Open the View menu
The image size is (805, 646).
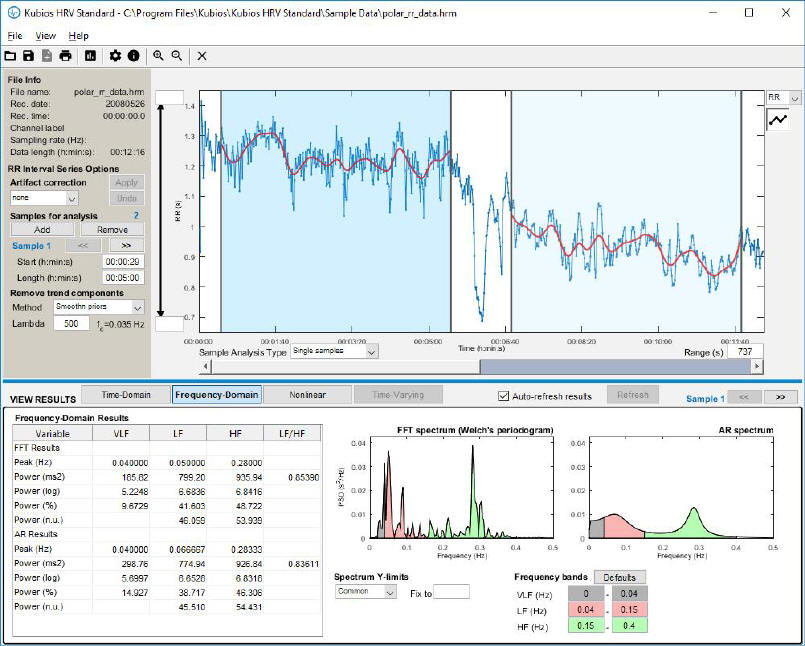(x=45, y=35)
